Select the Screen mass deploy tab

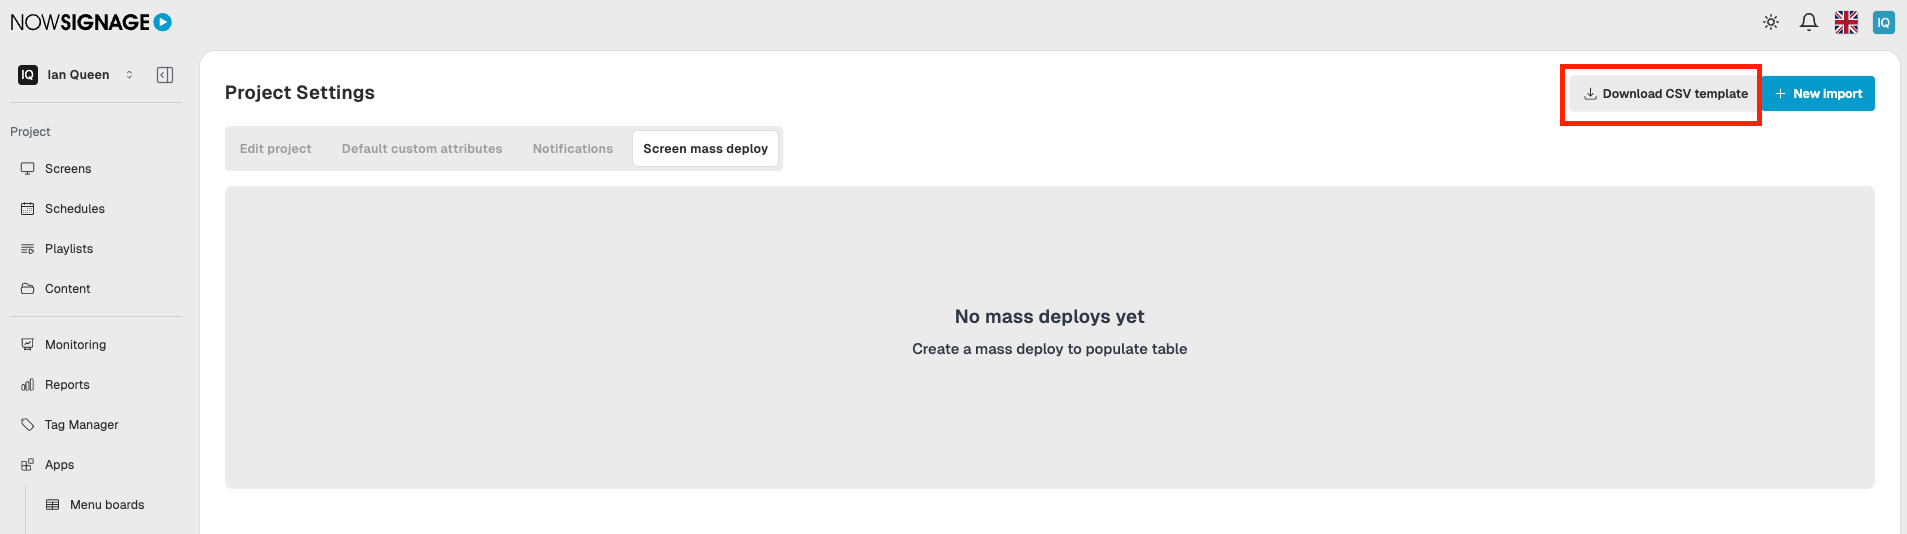(706, 149)
